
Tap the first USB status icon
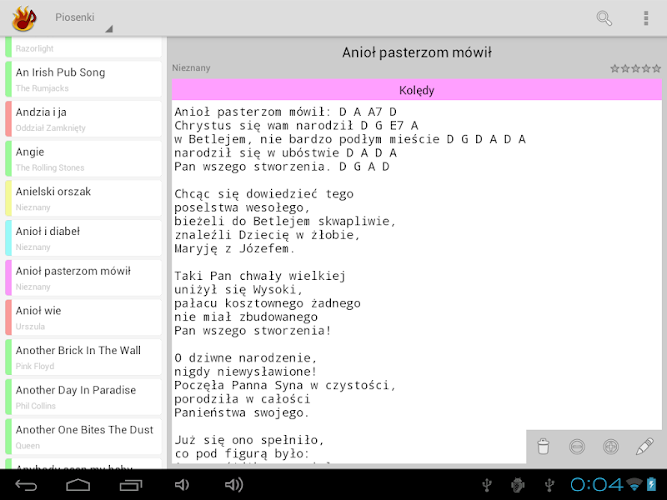[x=487, y=485]
